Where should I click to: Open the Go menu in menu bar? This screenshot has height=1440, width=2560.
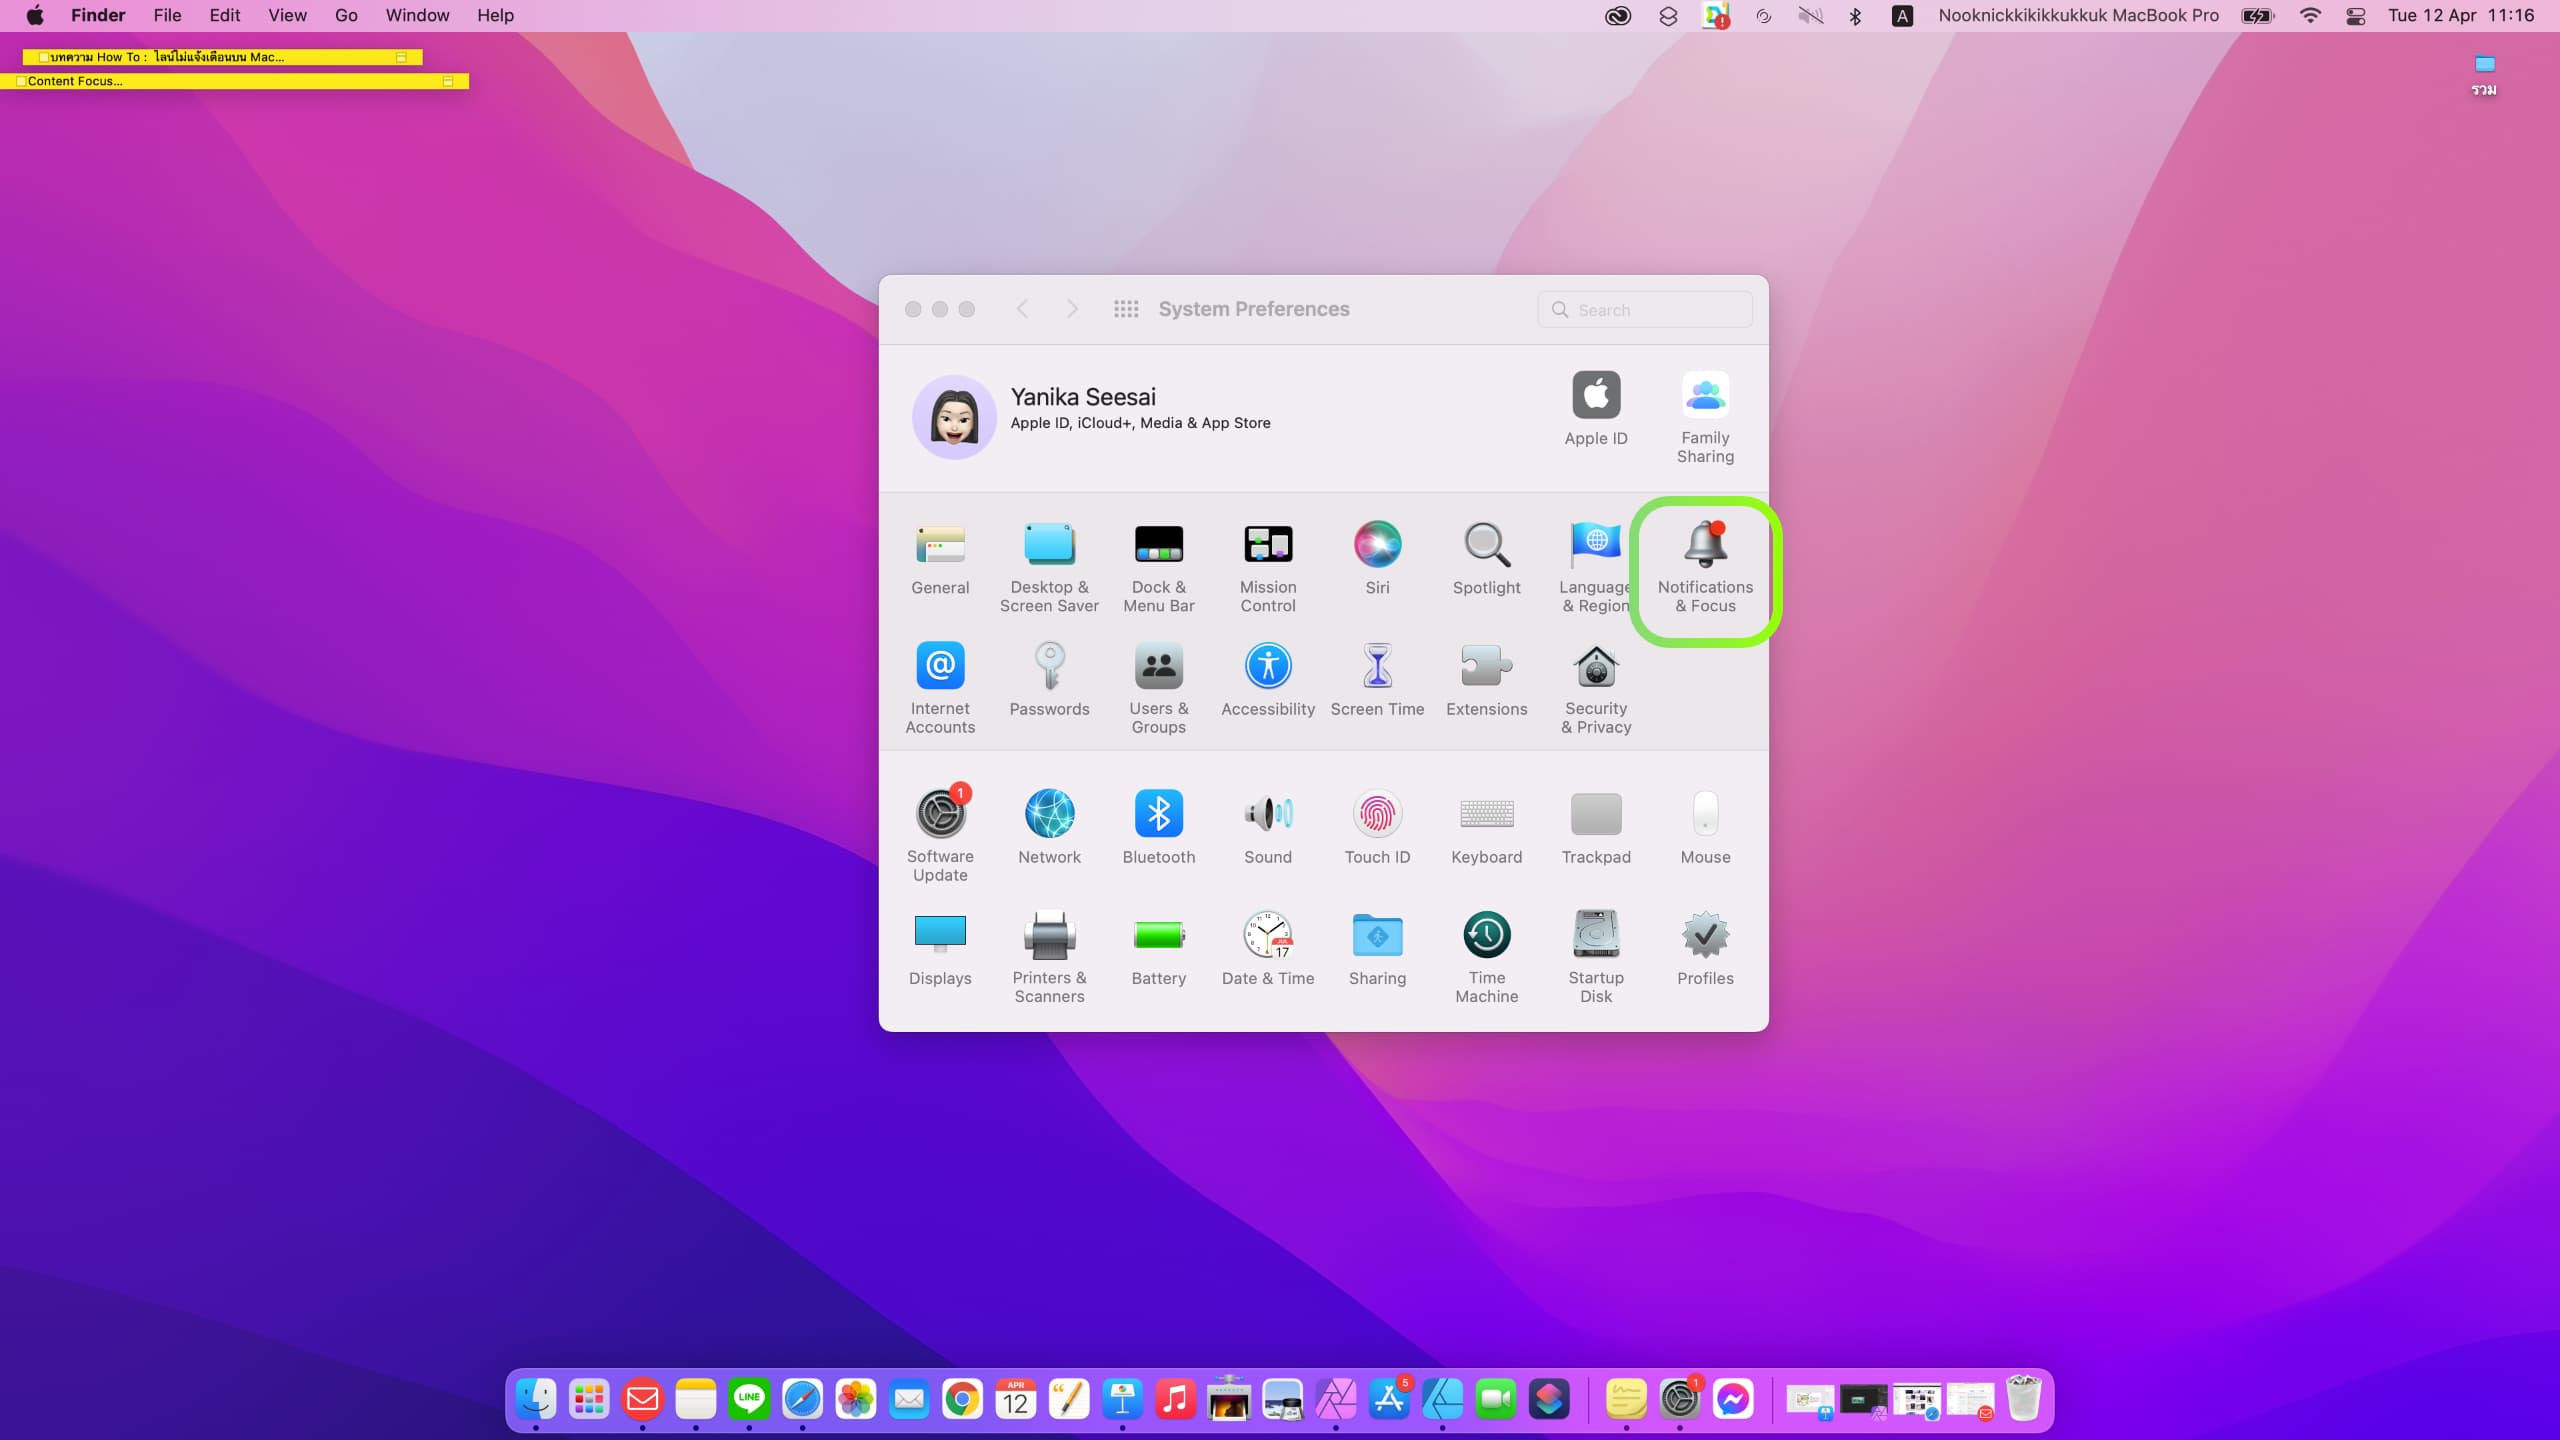(346, 15)
